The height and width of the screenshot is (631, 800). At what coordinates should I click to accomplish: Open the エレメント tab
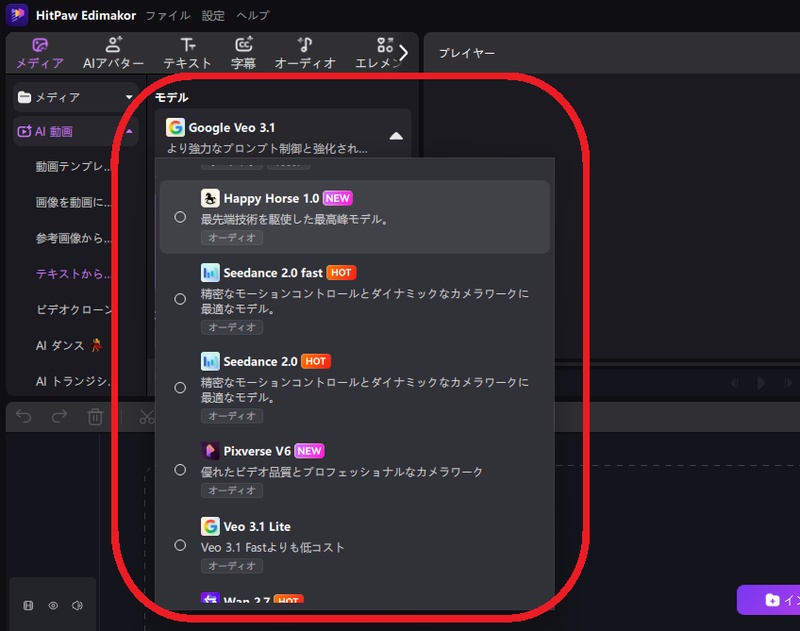(378, 53)
